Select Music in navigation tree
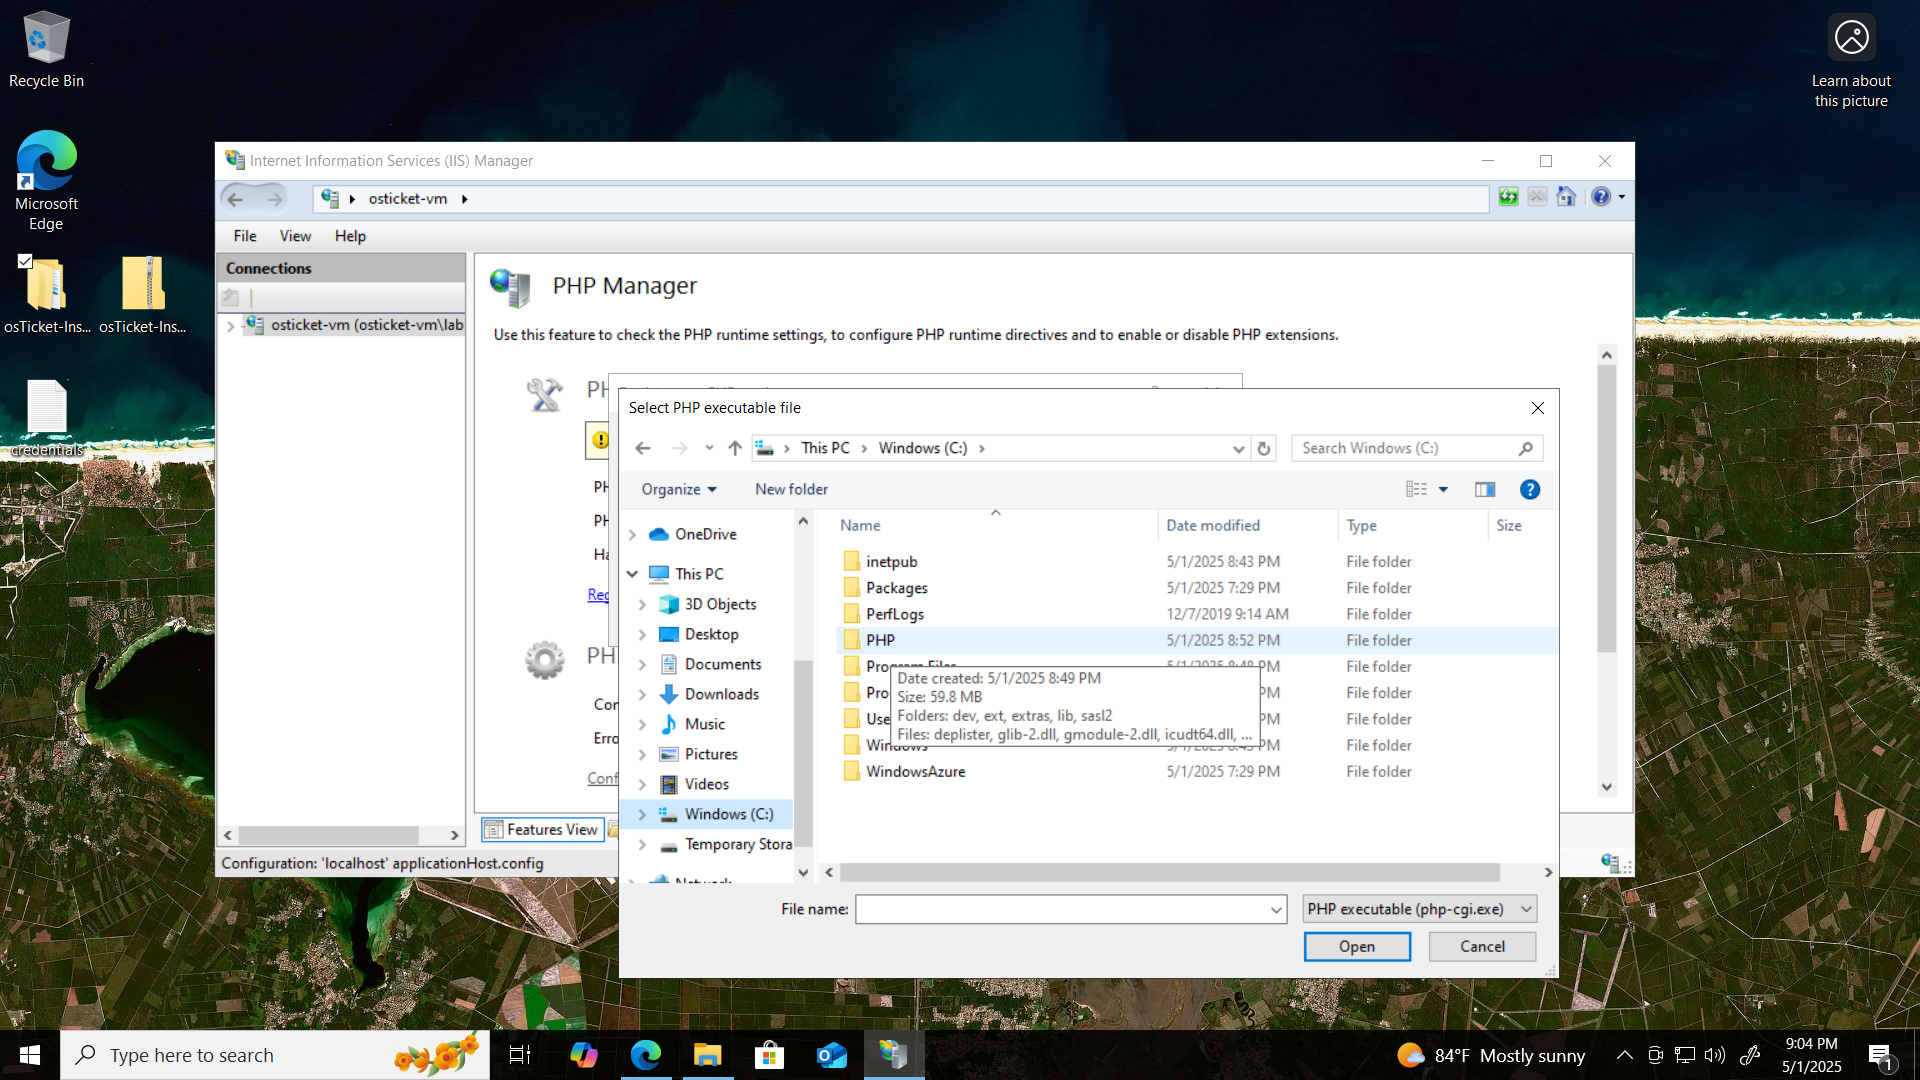The width and height of the screenshot is (1920, 1080). pyautogui.click(x=704, y=725)
